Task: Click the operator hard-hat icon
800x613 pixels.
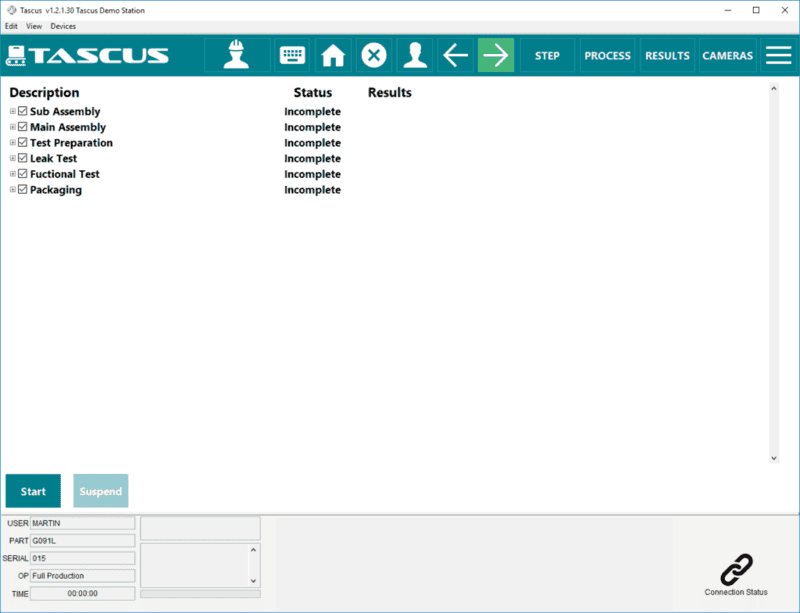Action: point(237,55)
